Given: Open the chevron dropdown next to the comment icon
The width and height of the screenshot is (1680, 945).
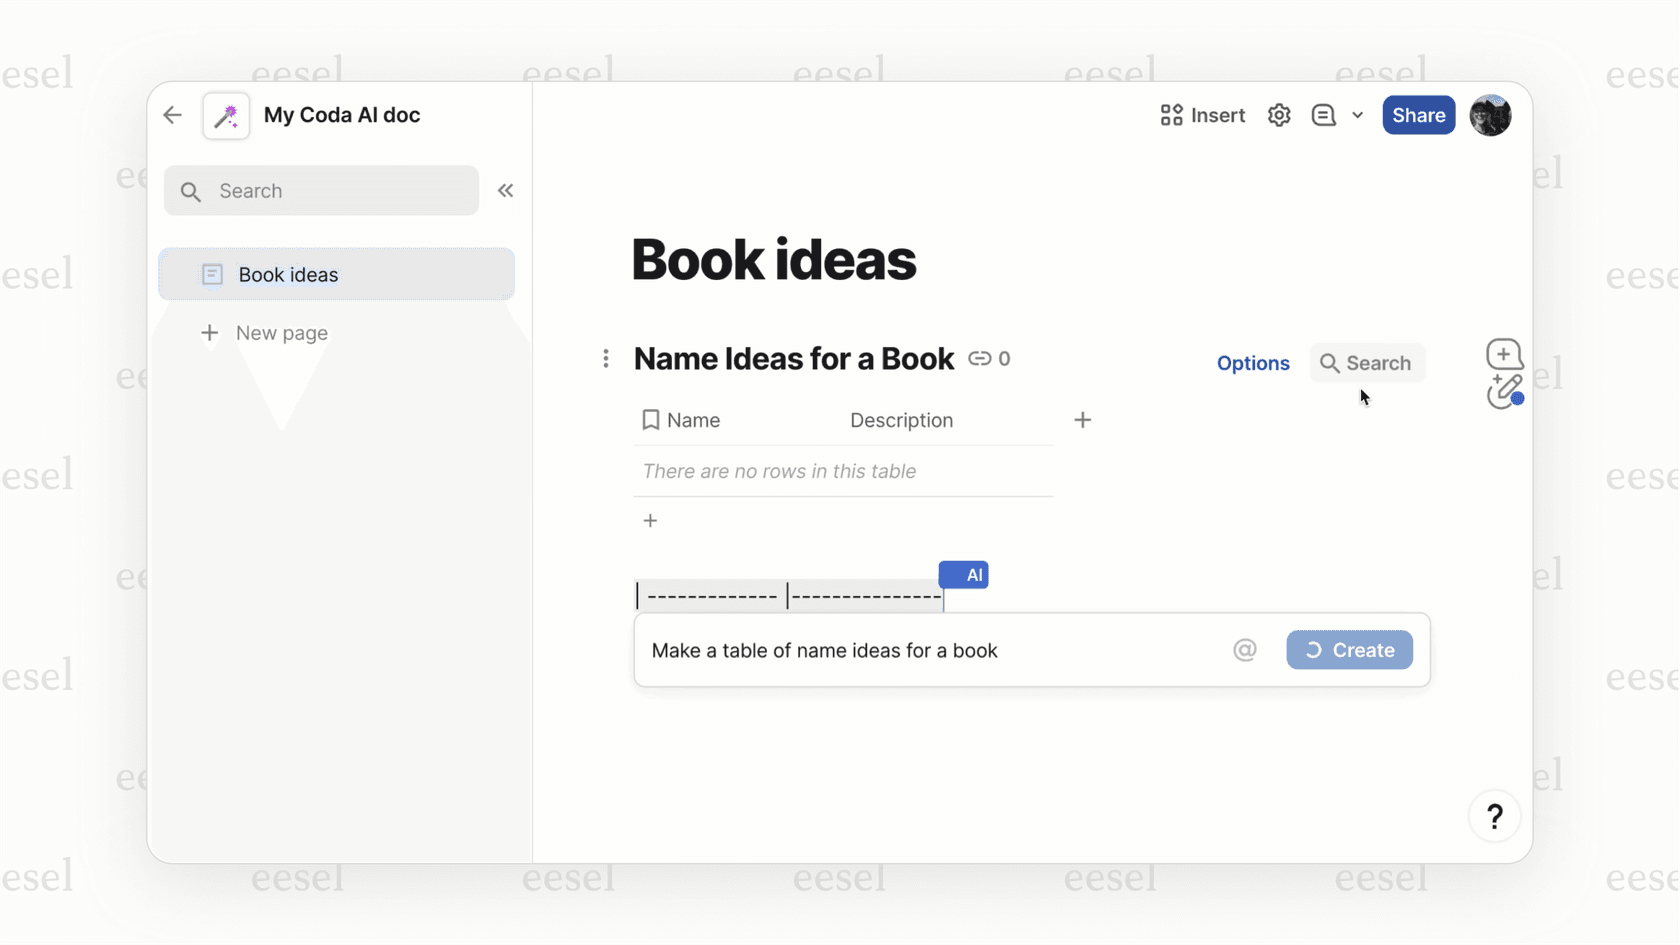Looking at the screenshot, I should [1357, 115].
